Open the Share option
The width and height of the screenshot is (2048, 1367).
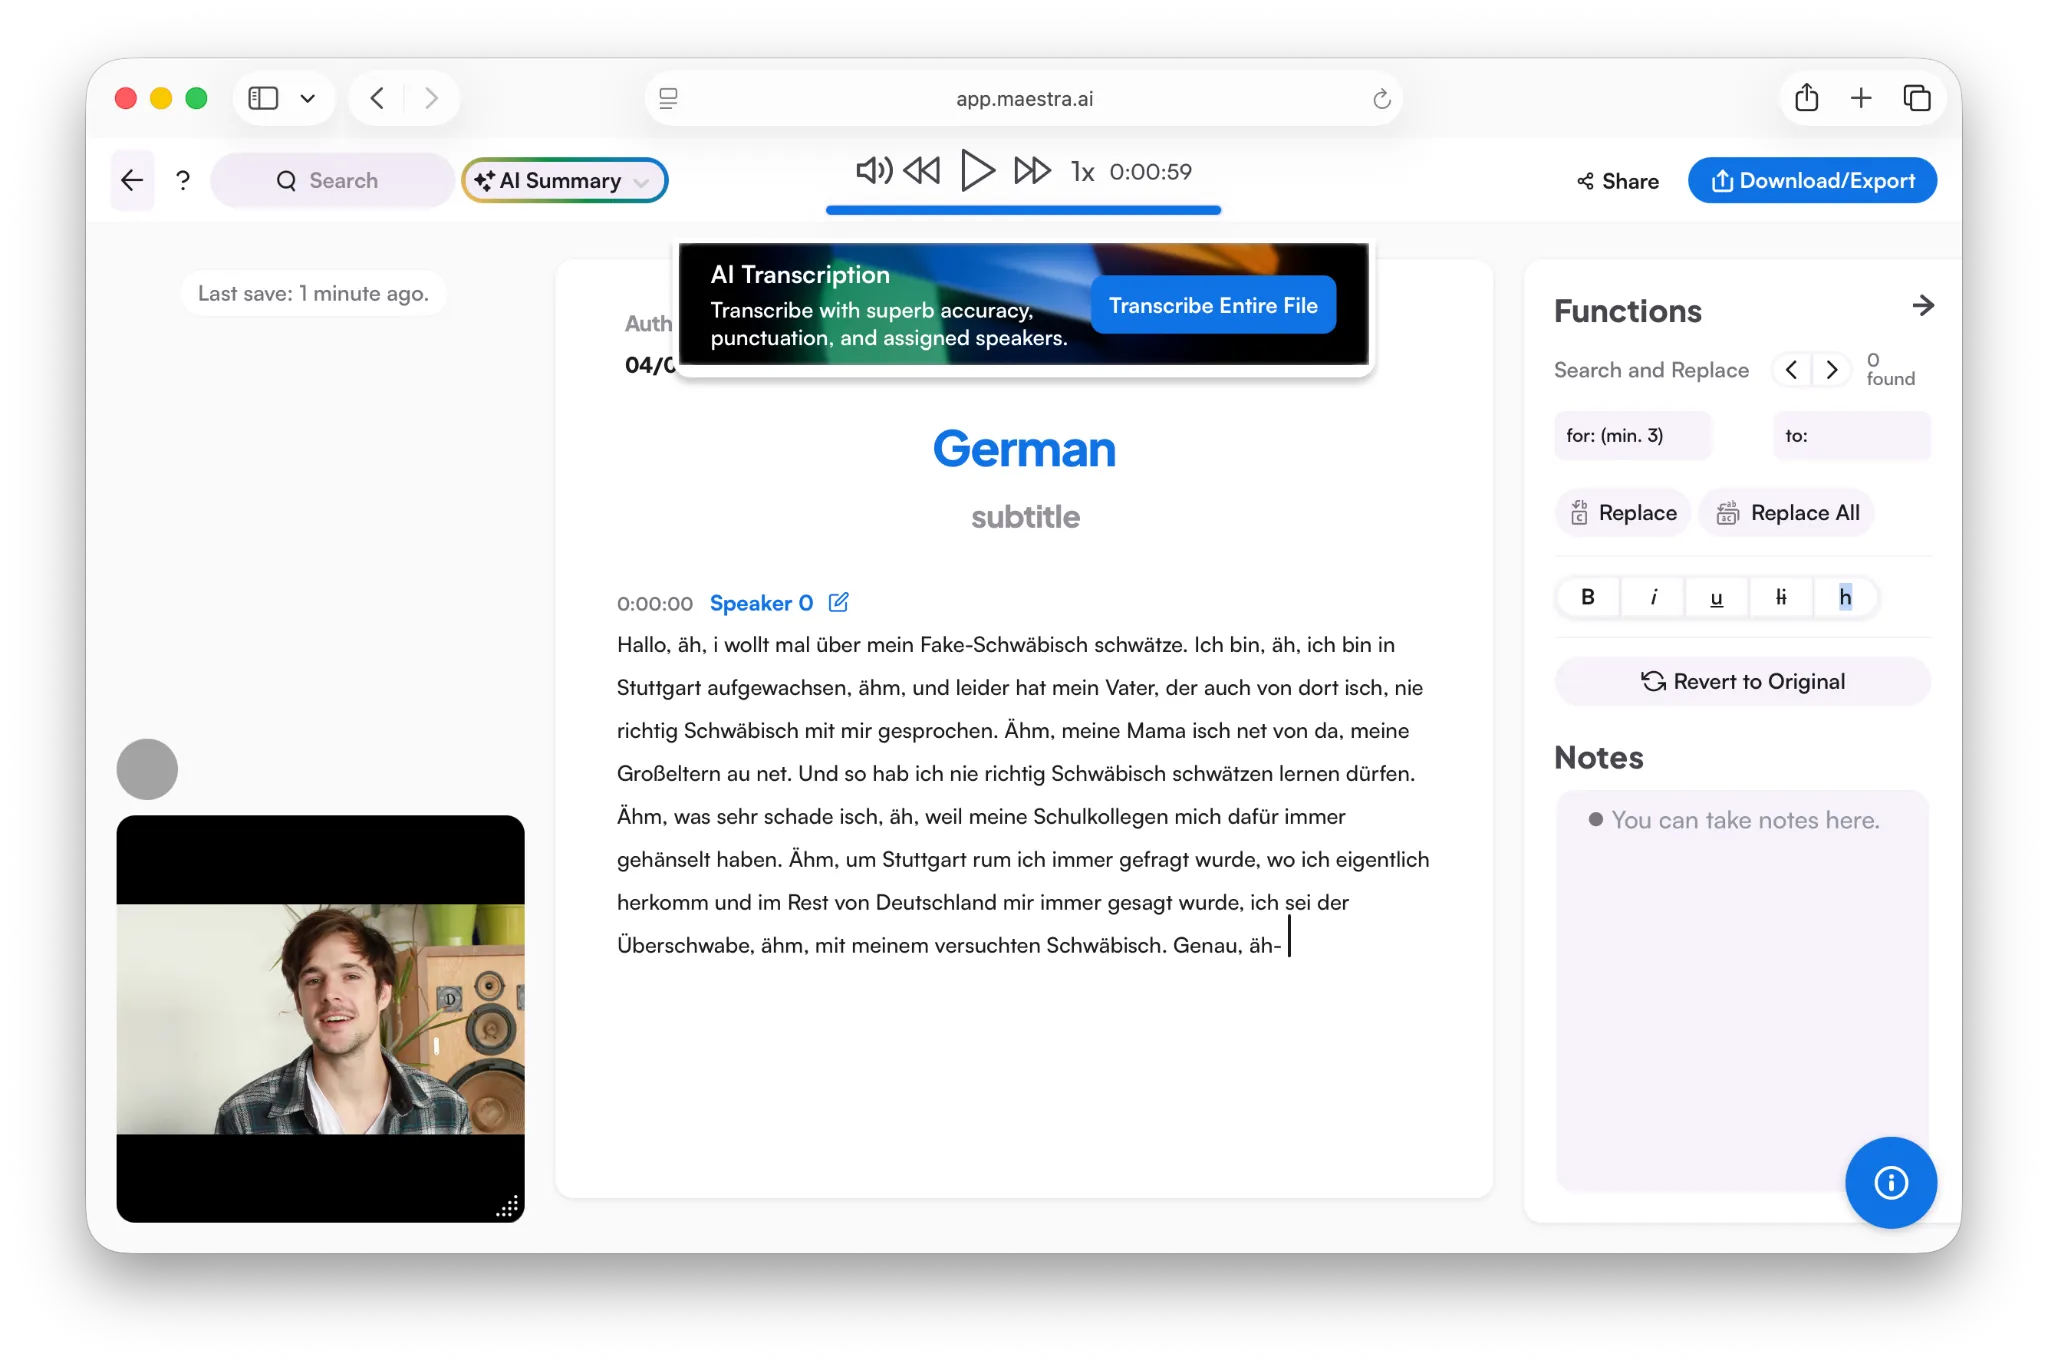(1617, 181)
